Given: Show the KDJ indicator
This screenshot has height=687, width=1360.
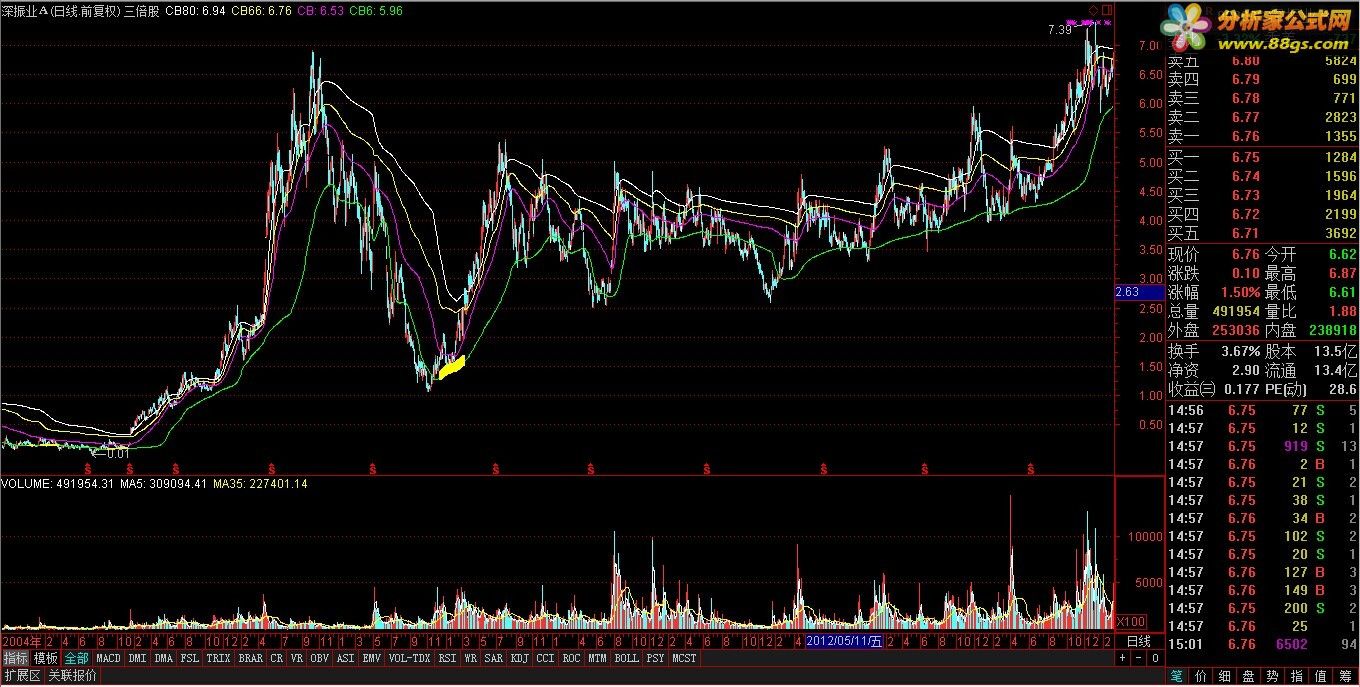Looking at the screenshot, I should click(x=520, y=658).
